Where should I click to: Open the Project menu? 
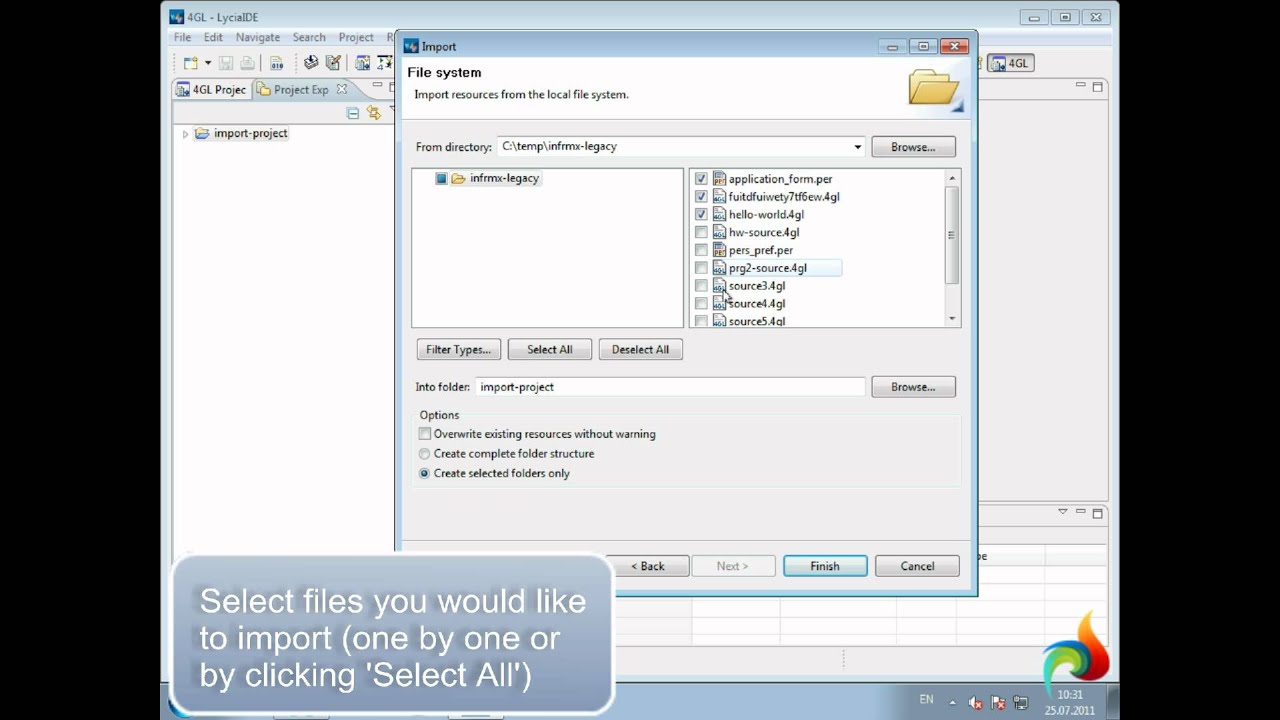pyautogui.click(x=356, y=37)
